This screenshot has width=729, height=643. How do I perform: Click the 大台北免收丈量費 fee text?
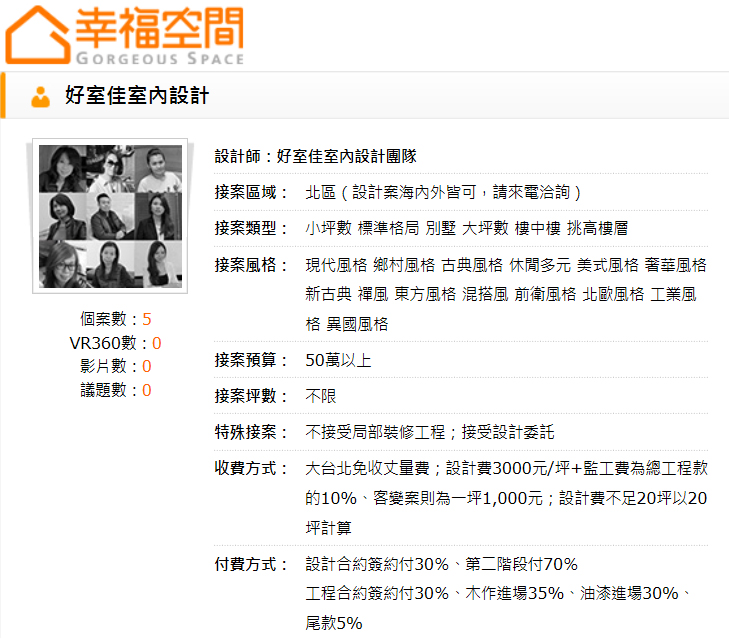point(367,468)
